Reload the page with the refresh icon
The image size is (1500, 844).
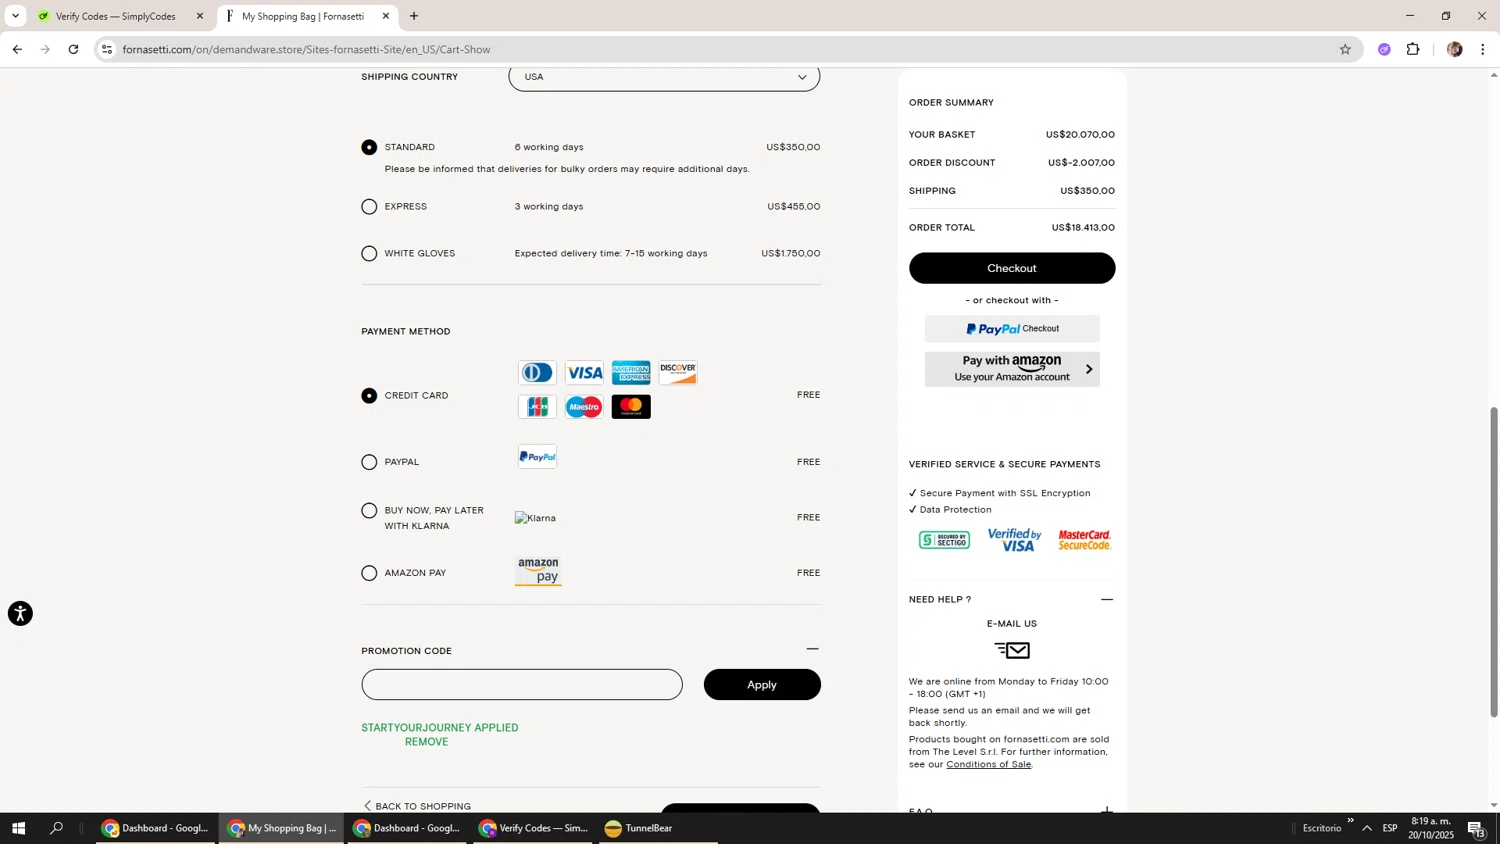(x=73, y=49)
